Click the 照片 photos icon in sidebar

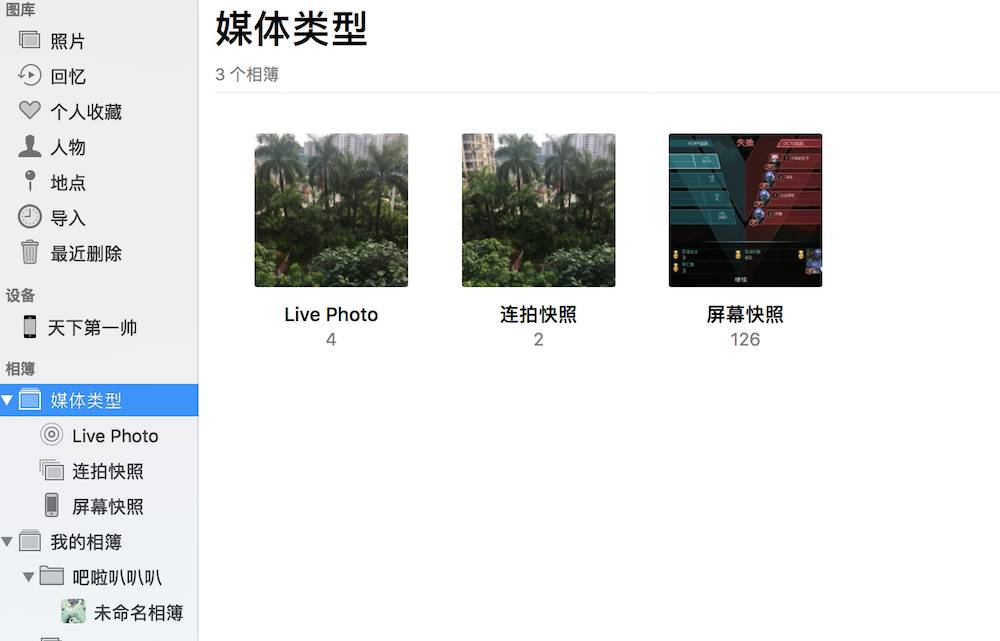coord(29,40)
